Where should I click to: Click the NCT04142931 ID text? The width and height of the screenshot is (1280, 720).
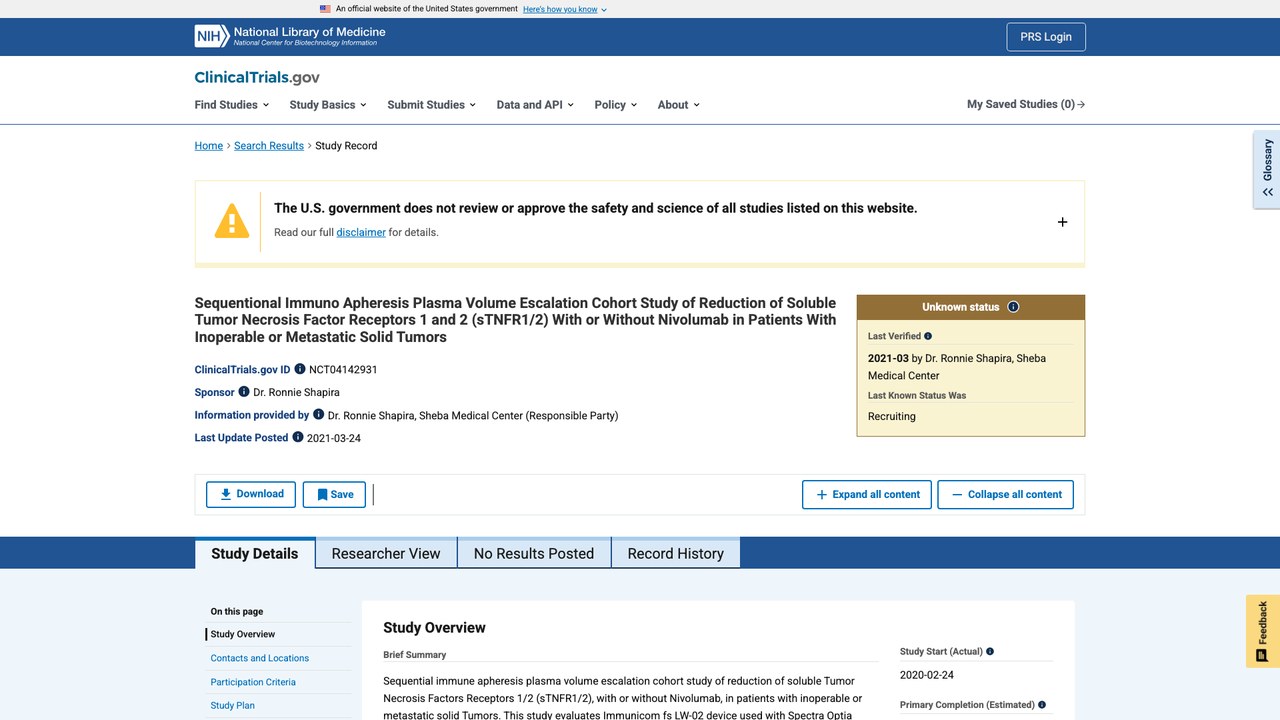343,369
